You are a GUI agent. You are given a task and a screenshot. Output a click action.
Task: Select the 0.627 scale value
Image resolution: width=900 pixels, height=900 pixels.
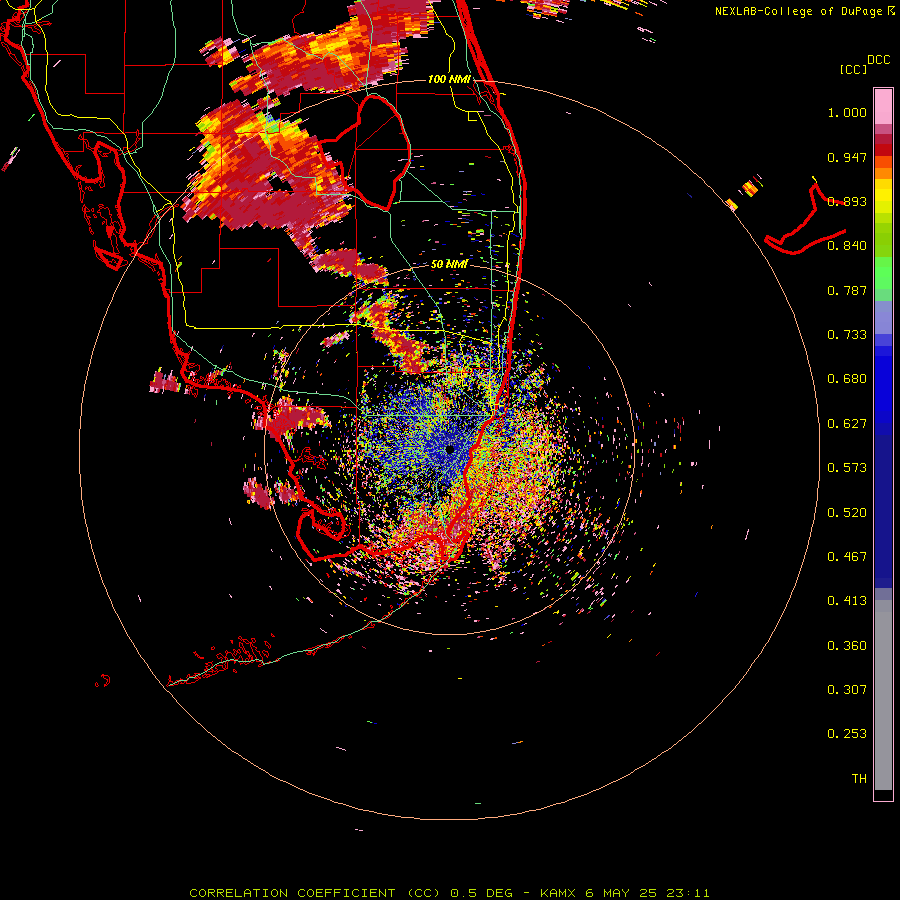847,424
